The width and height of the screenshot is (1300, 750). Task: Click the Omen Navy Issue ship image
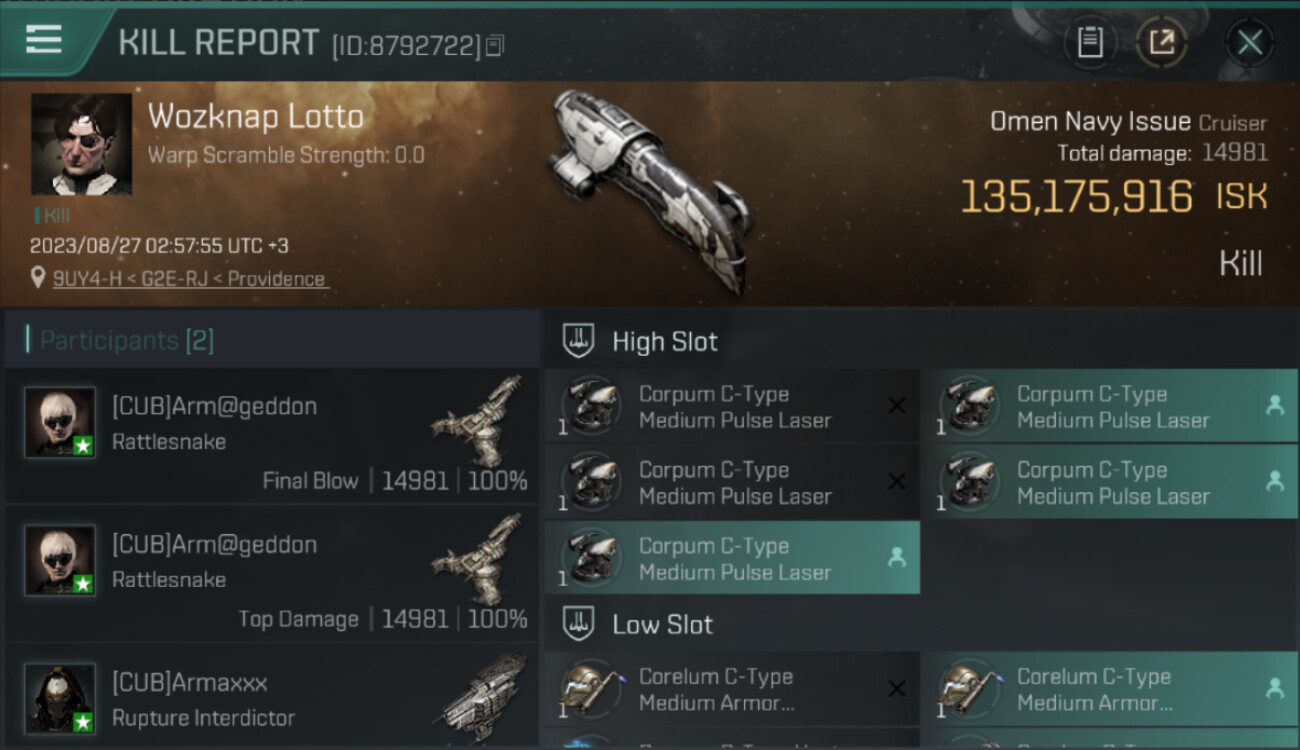tap(648, 190)
